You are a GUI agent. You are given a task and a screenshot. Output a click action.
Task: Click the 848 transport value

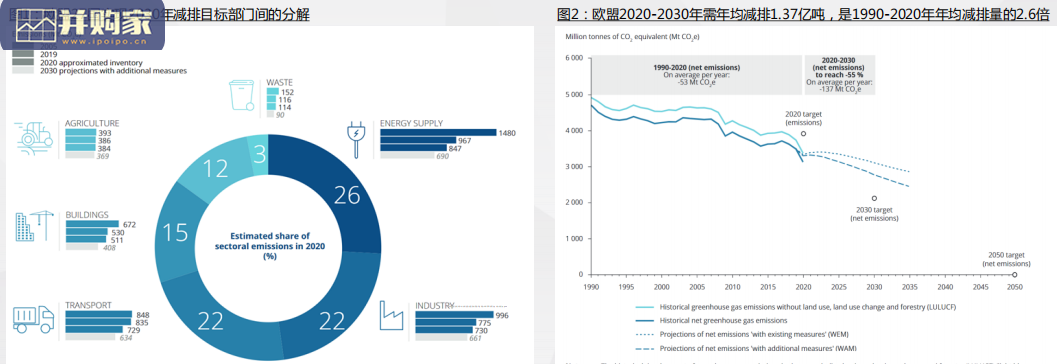pyautogui.click(x=142, y=315)
